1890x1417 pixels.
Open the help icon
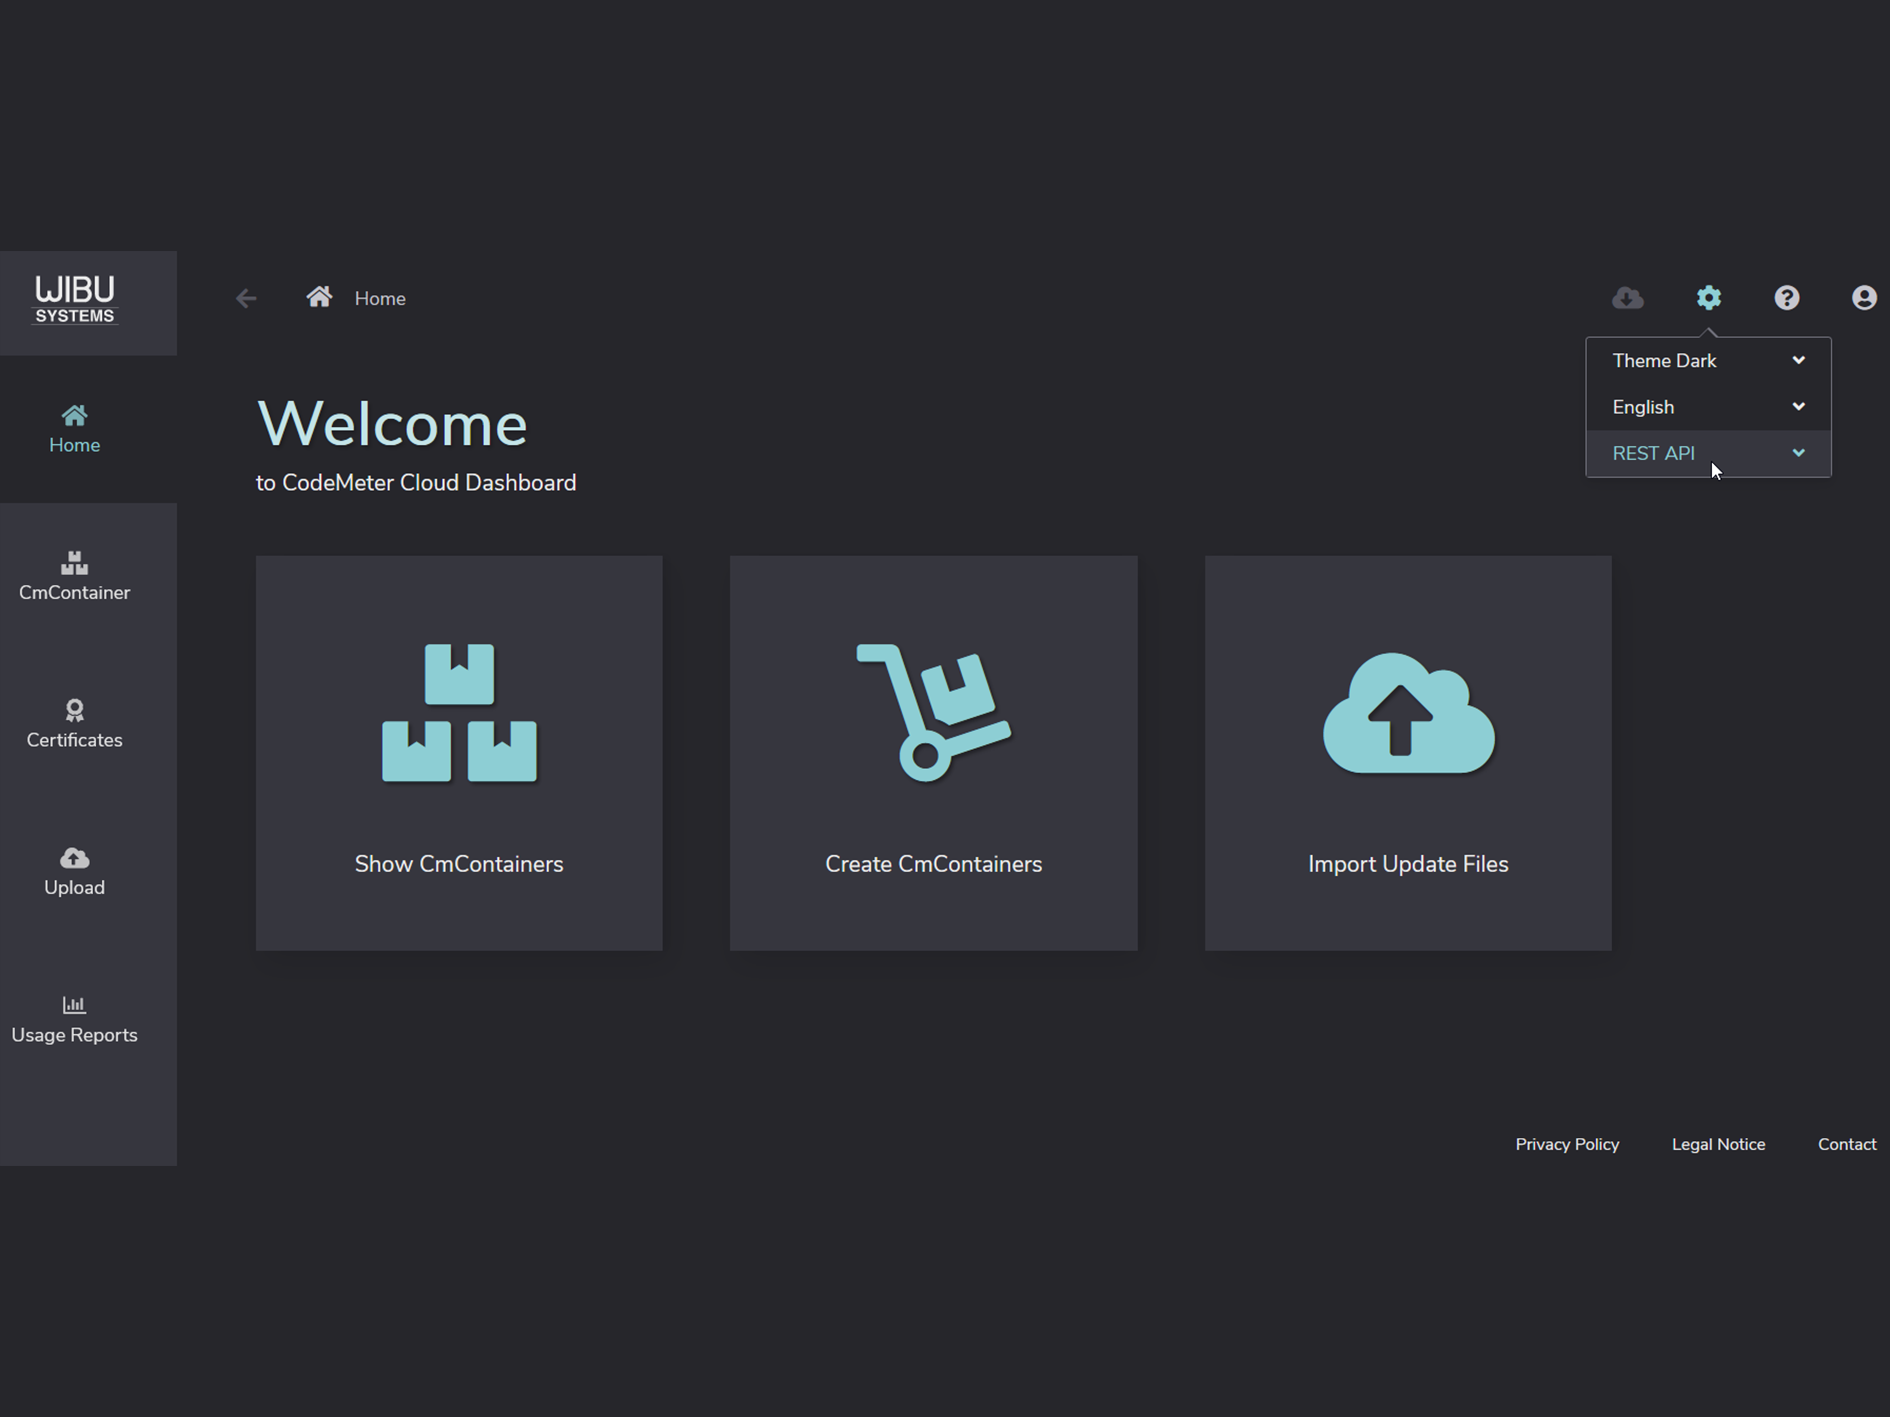pos(1787,297)
